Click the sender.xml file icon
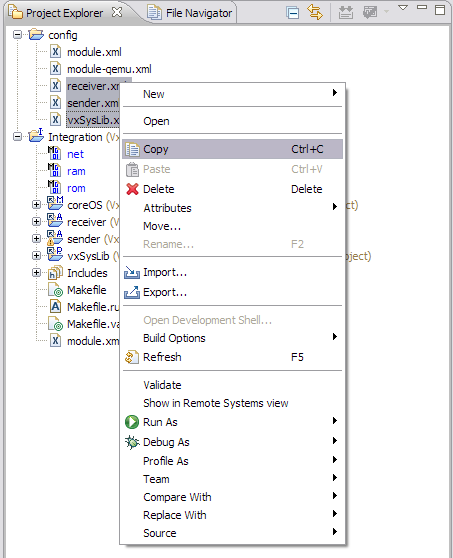 (x=55, y=102)
